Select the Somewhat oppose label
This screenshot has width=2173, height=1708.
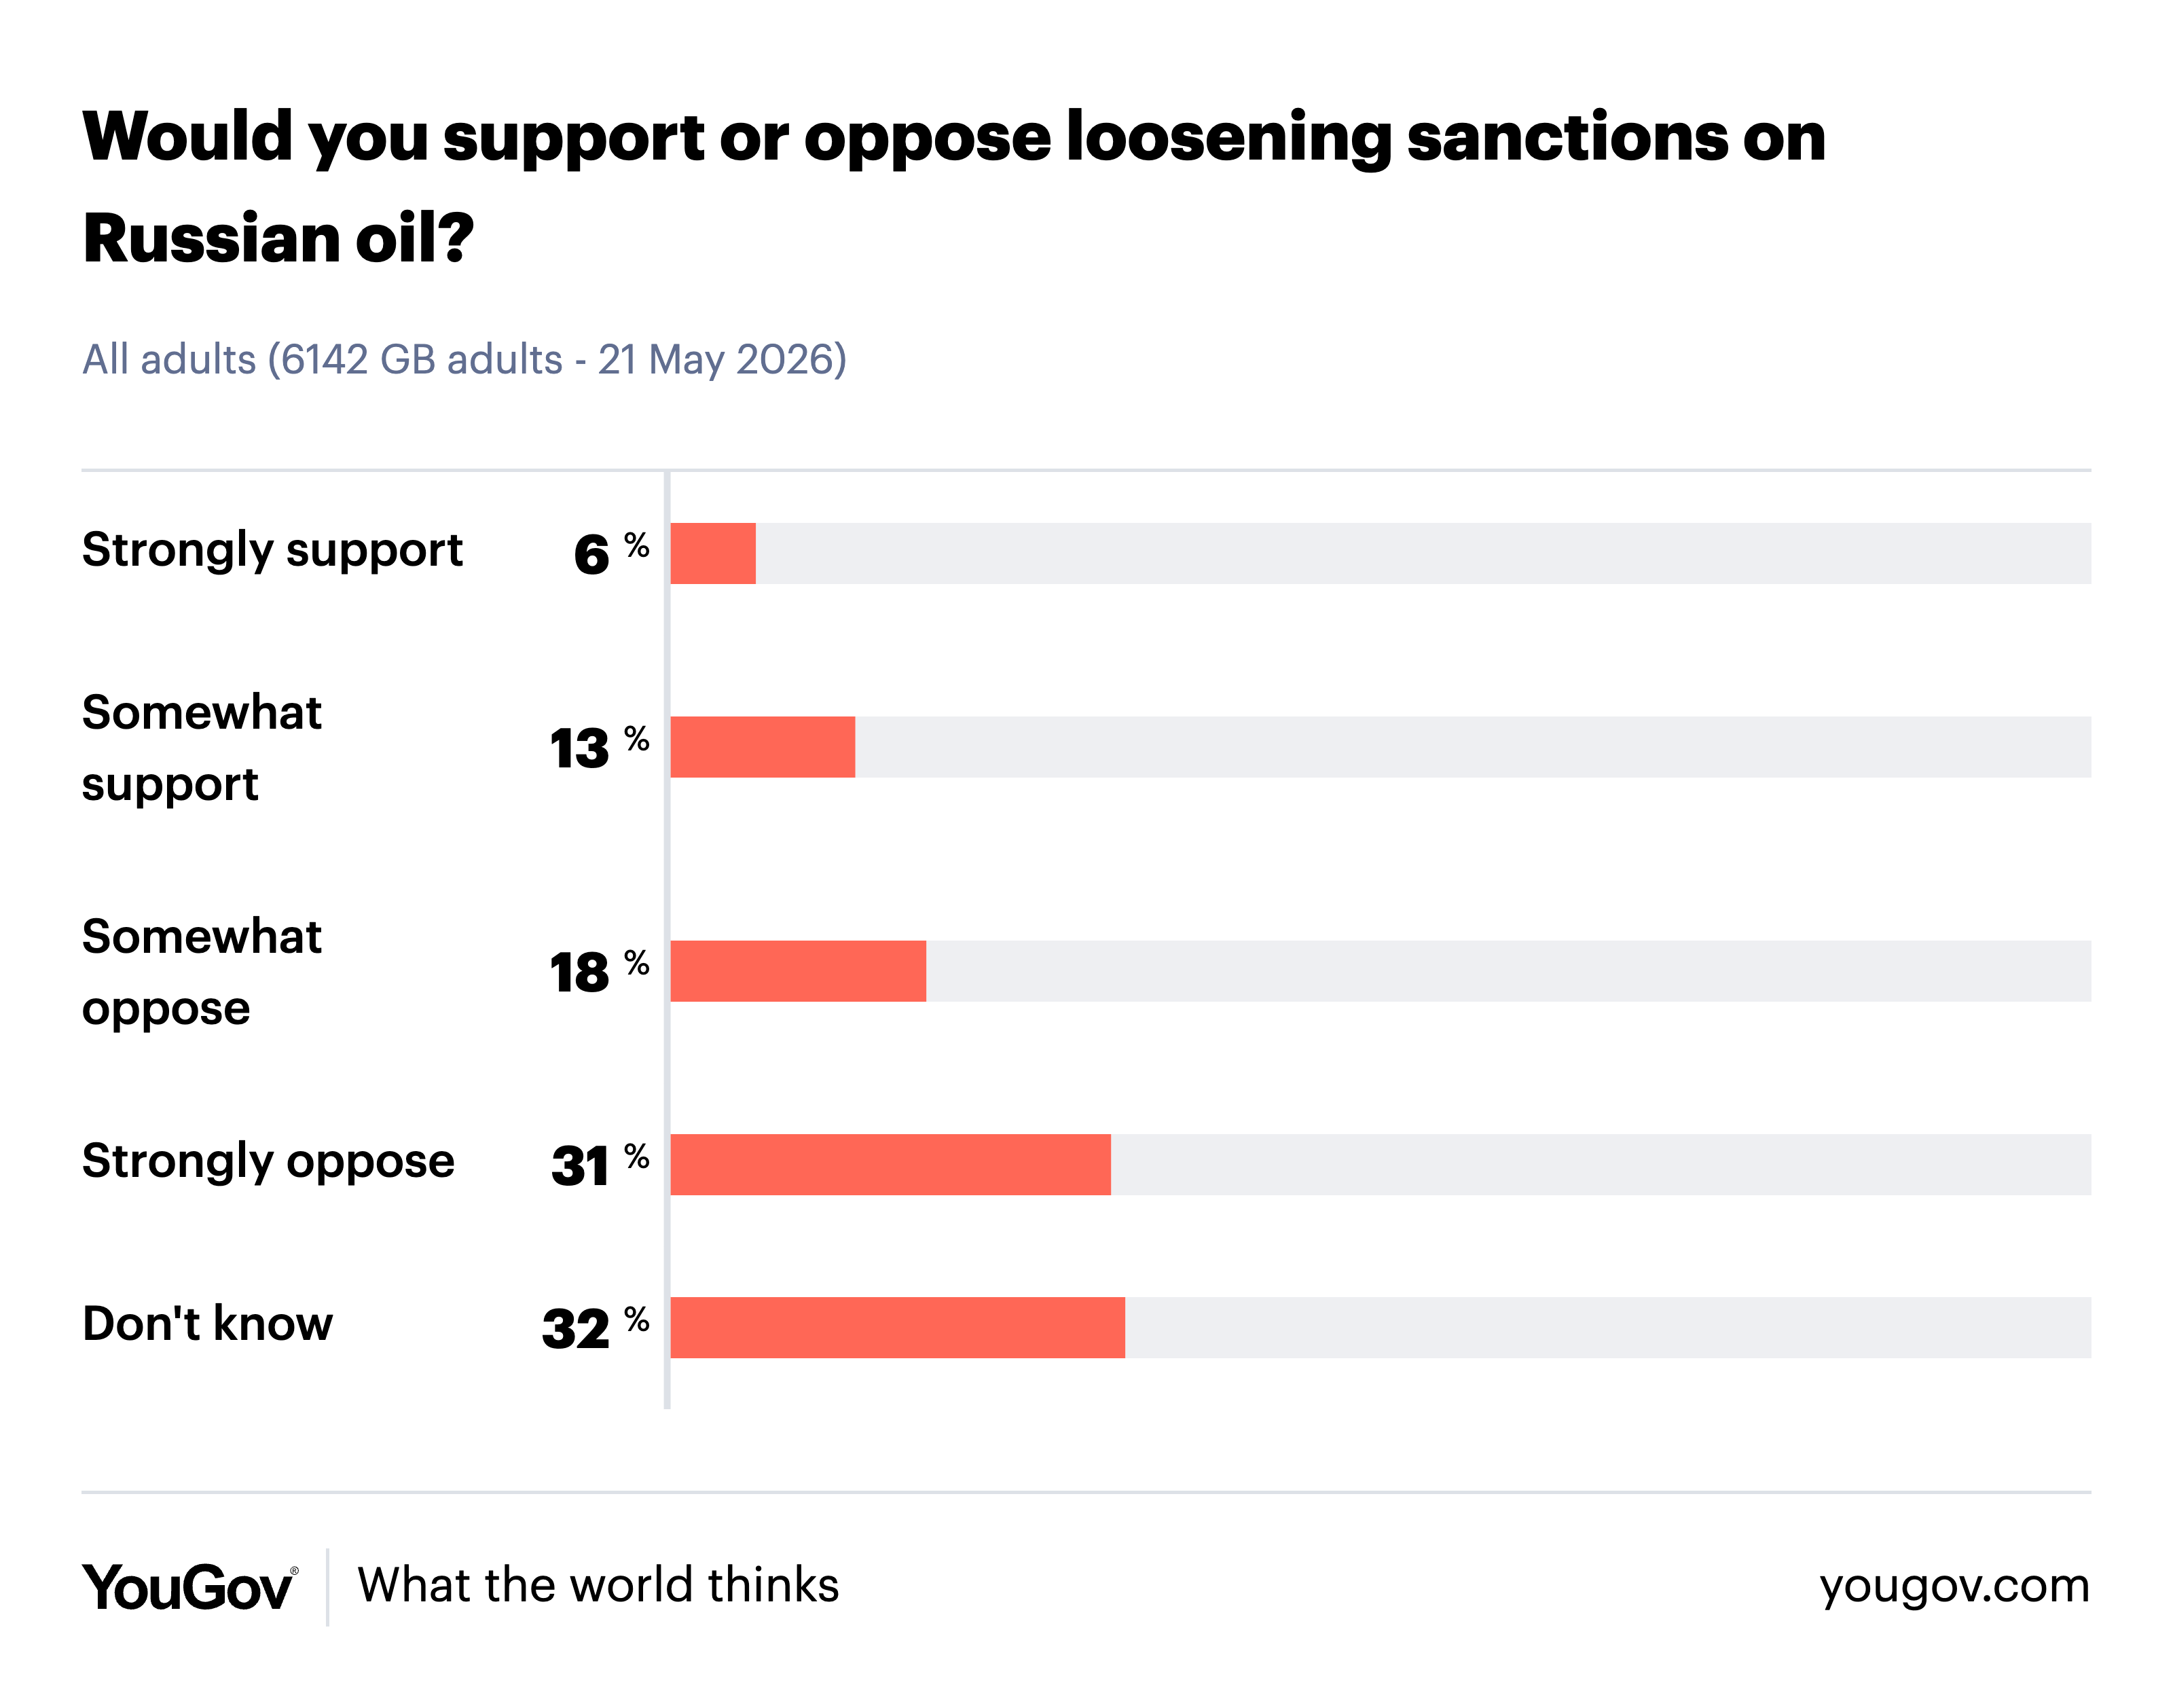(201, 972)
